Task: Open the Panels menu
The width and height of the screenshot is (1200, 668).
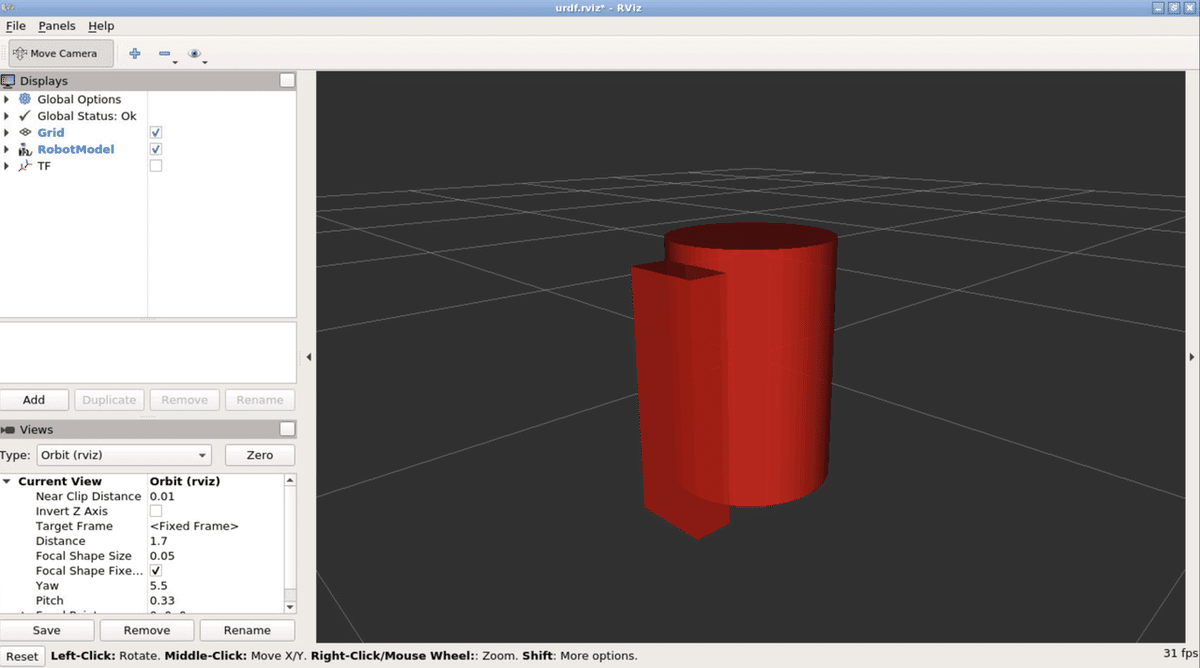Action: tap(57, 26)
